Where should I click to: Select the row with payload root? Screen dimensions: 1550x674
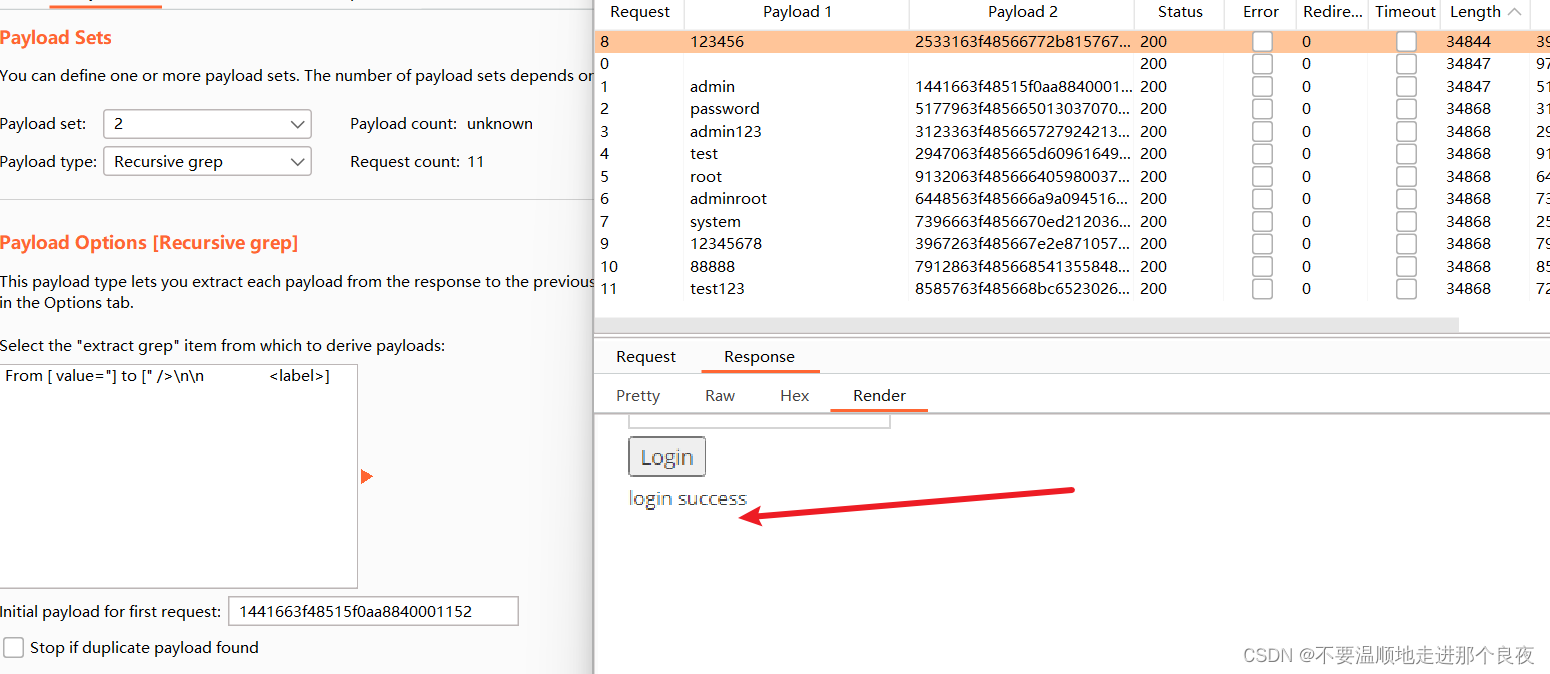1072,177
